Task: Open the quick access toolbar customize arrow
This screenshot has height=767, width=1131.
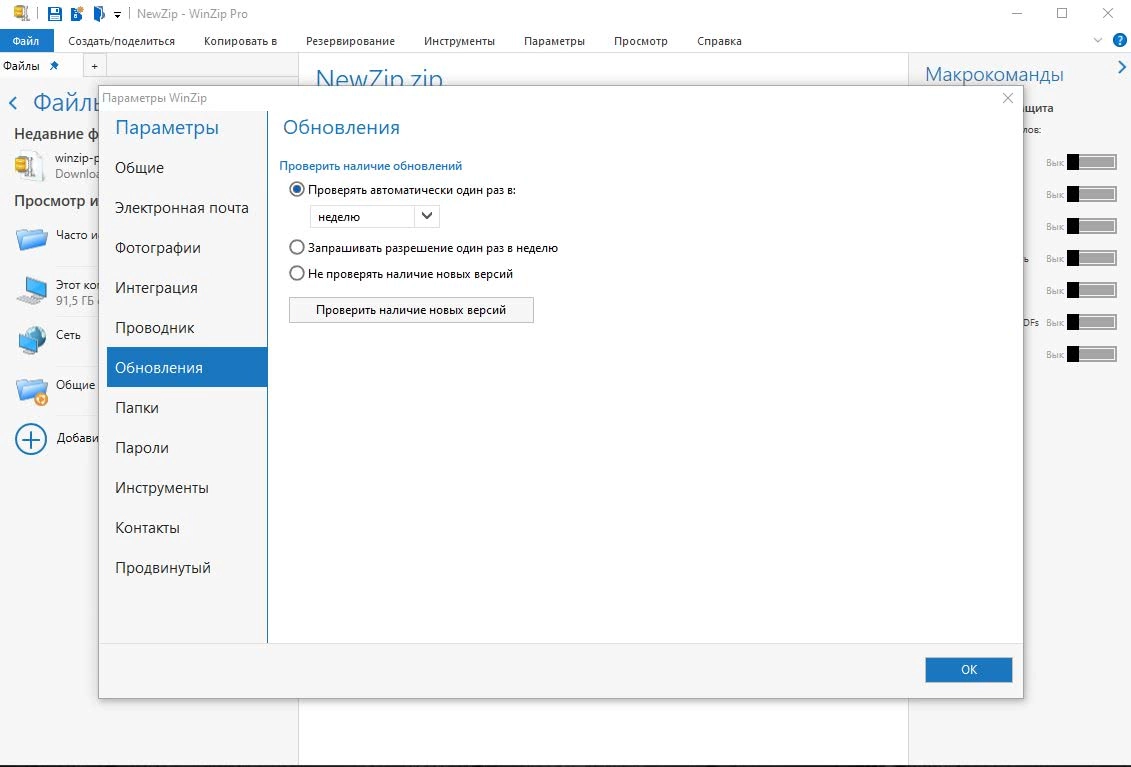Action: [118, 14]
